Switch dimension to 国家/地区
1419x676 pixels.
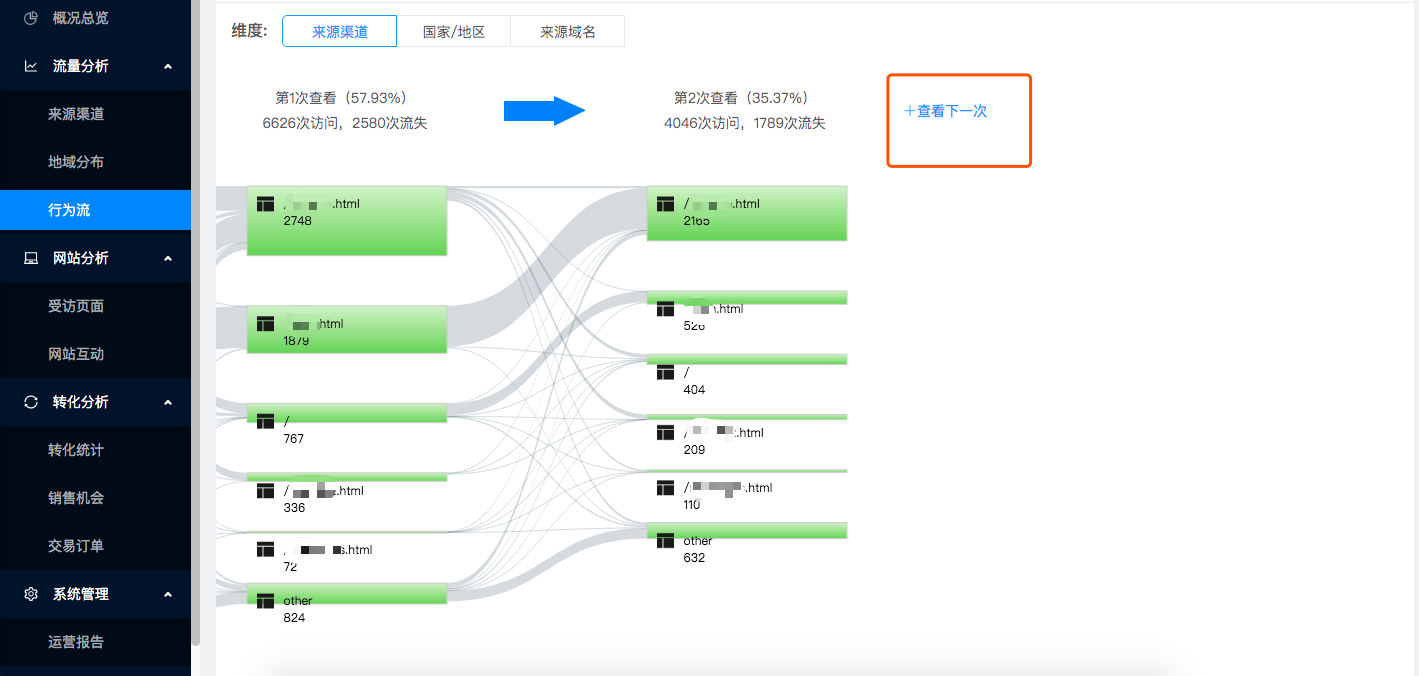(453, 32)
